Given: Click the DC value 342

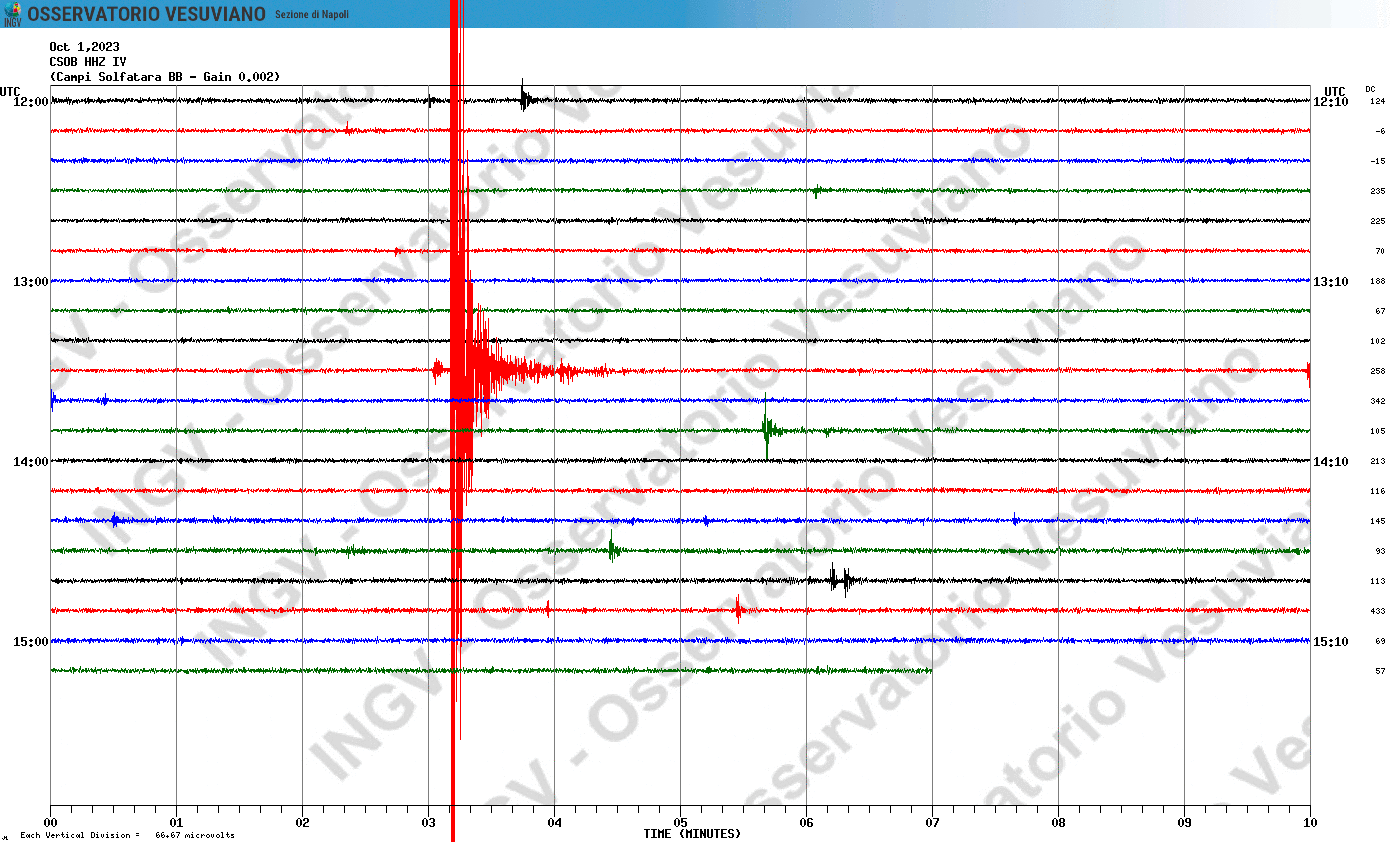Looking at the screenshot, I should tap(1377, 401).
